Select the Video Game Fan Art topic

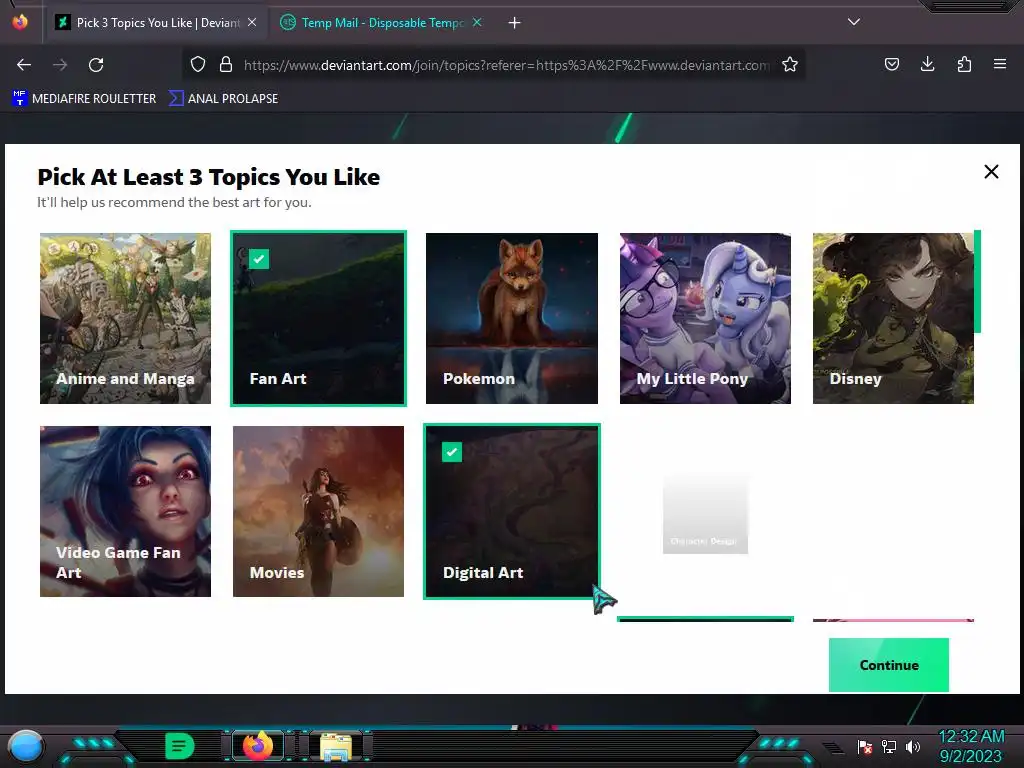[125, 511]
